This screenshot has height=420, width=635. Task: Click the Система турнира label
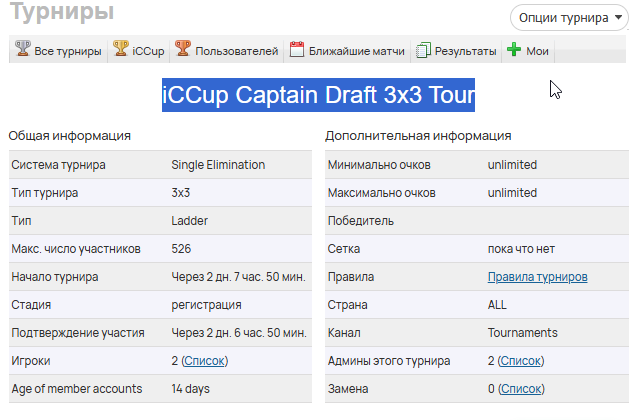point(58,165)
